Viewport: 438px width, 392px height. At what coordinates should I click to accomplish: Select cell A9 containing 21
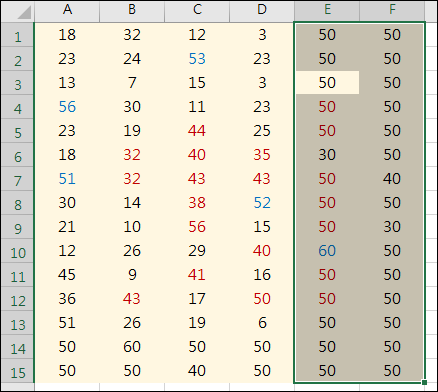[x=67, y=227]
